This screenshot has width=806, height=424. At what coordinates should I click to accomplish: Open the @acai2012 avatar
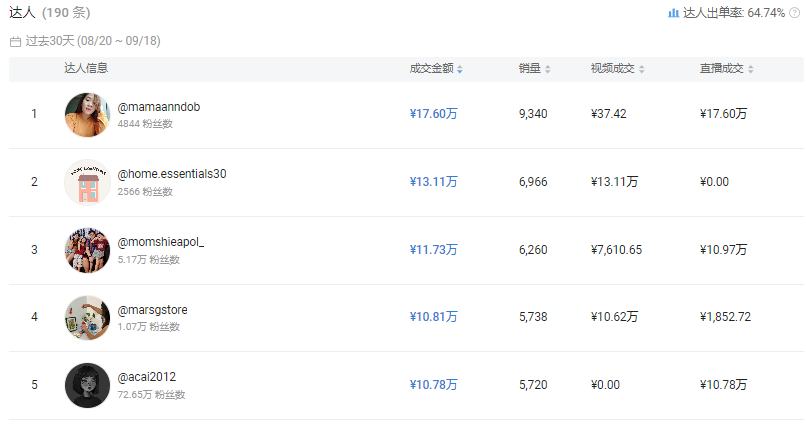pos(87,385)
